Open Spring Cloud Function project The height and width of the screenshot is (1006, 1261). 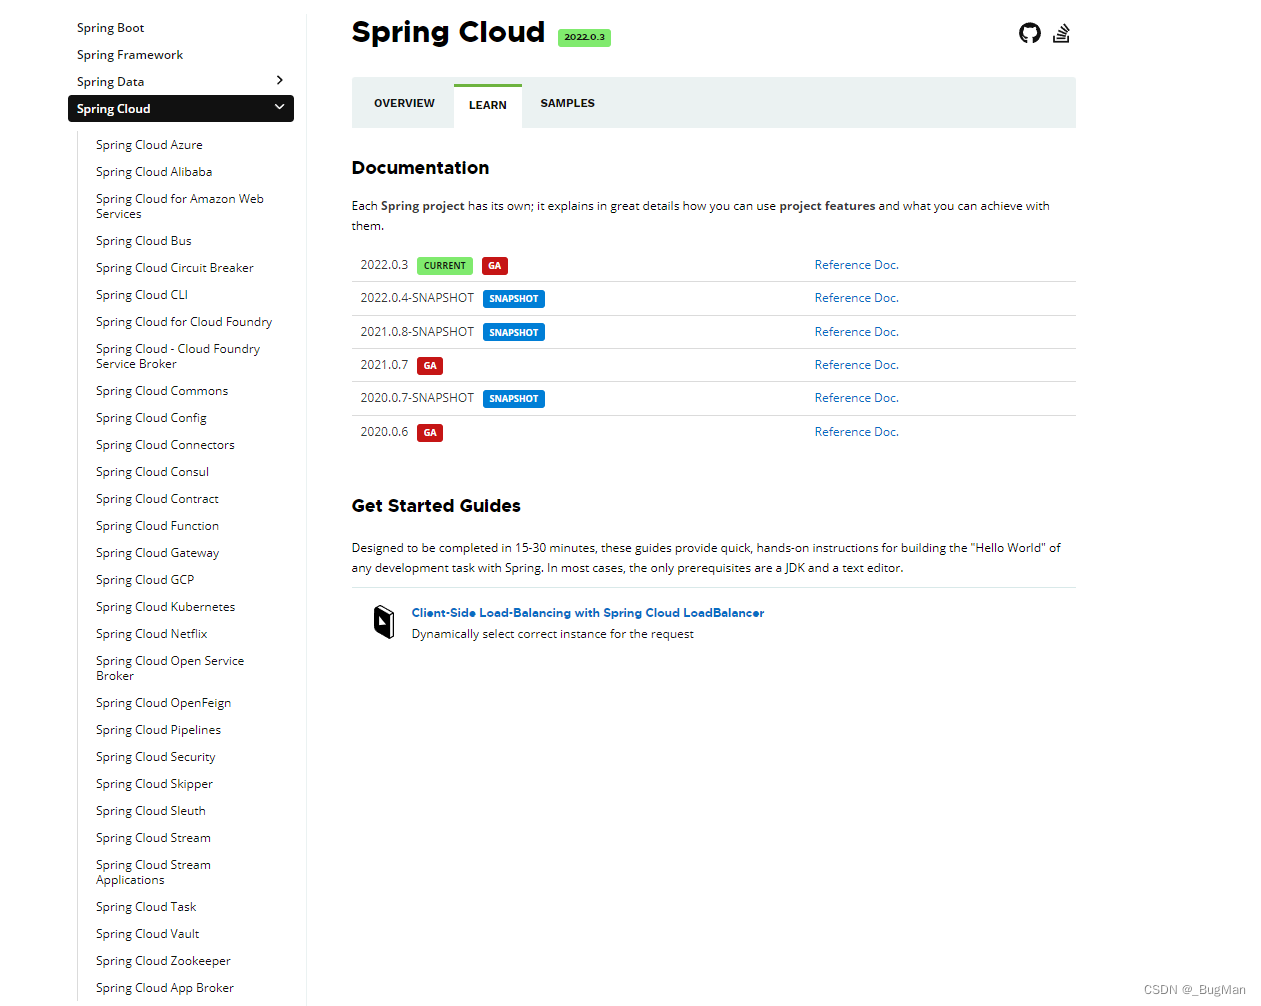pos(157,526)
